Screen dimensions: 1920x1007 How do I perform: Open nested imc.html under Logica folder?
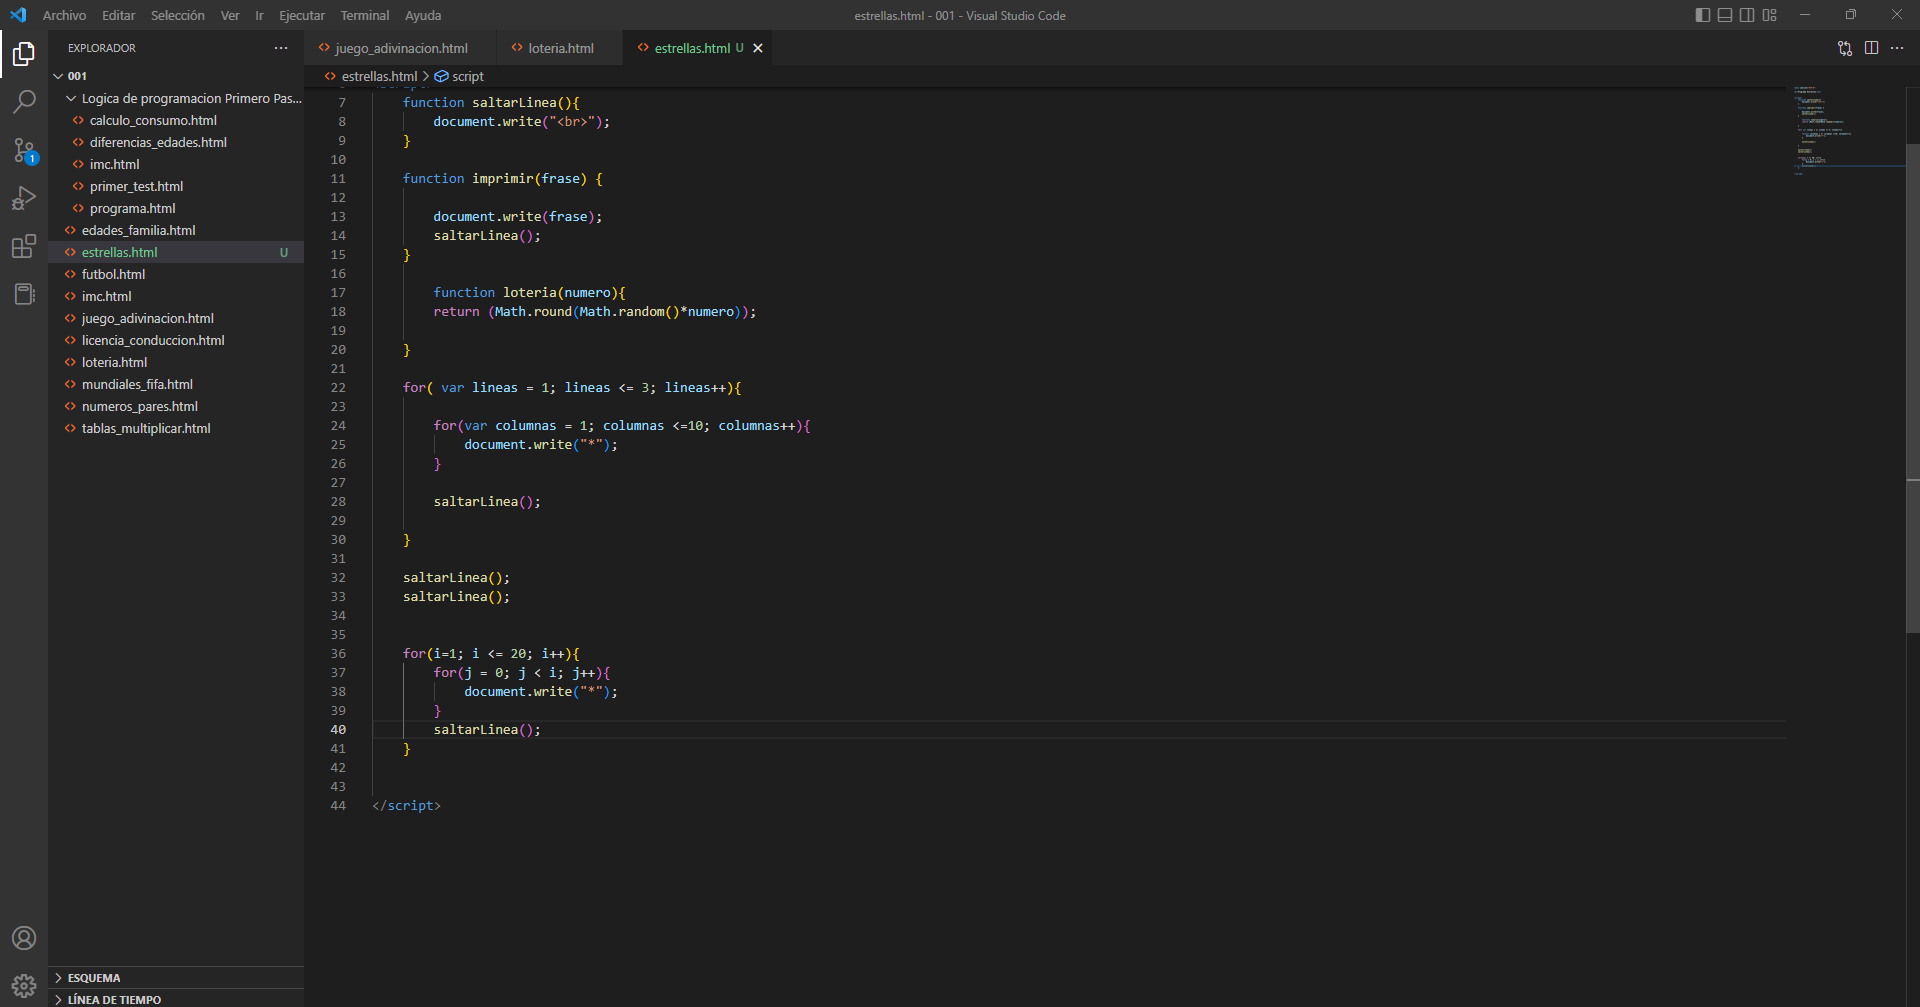point(176,164)
